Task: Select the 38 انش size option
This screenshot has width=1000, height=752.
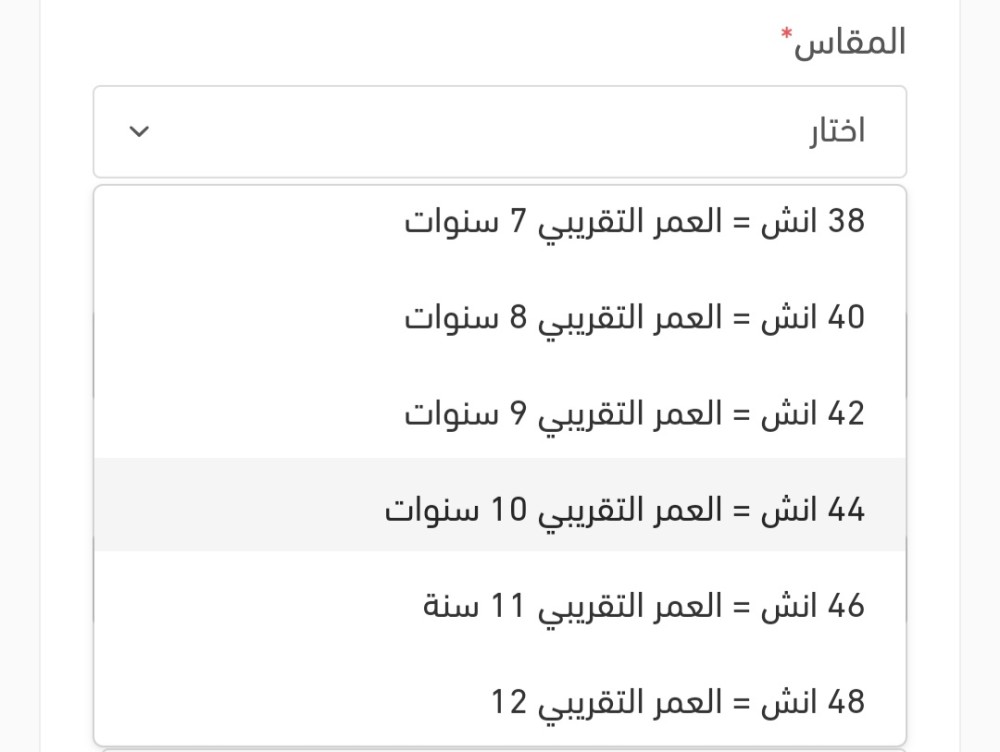Action: [634, 221]
